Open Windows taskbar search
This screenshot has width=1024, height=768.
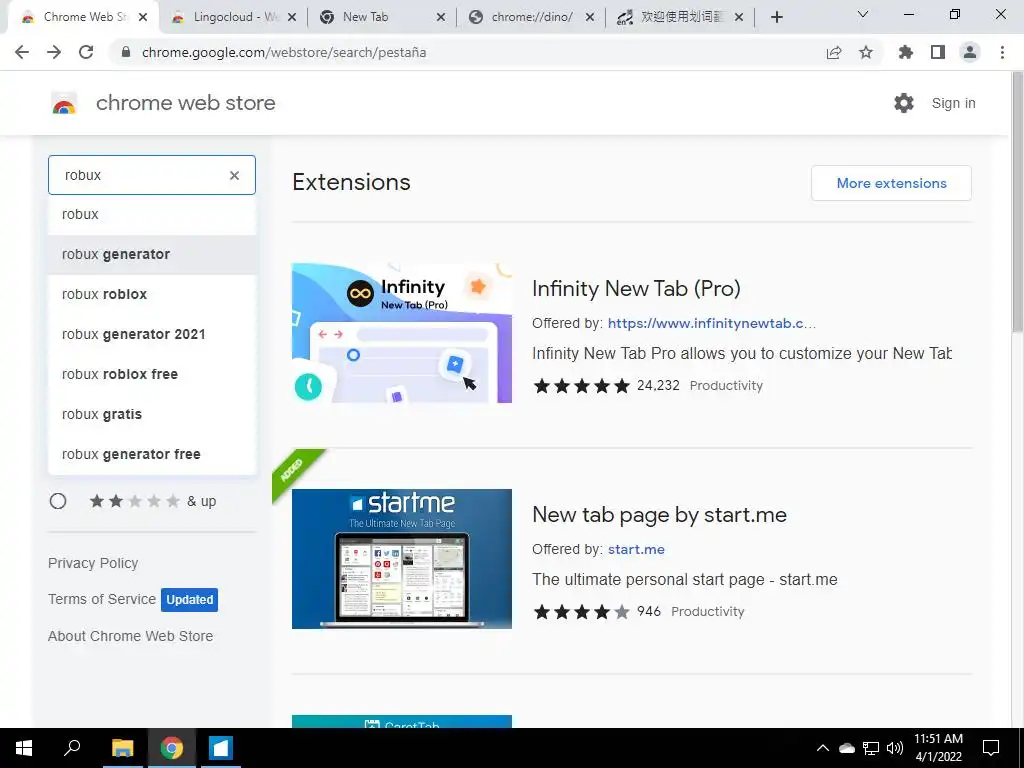72,748
